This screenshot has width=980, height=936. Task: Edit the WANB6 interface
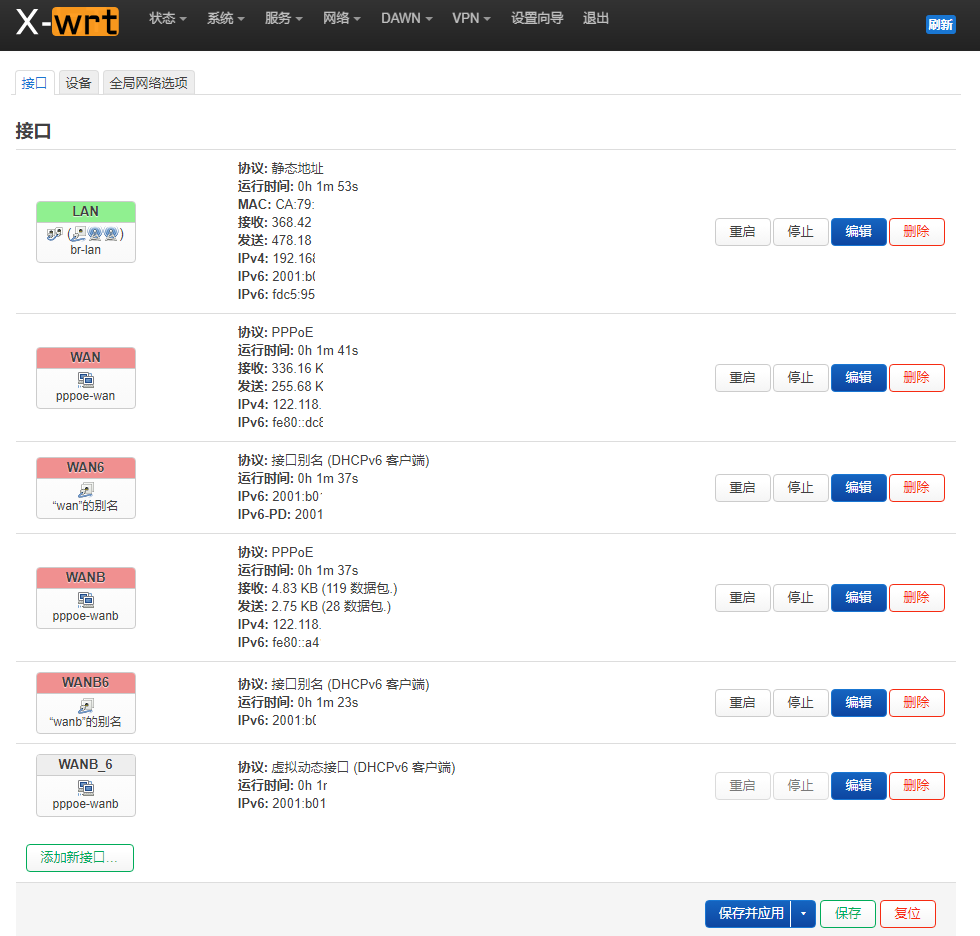[858, 702]
